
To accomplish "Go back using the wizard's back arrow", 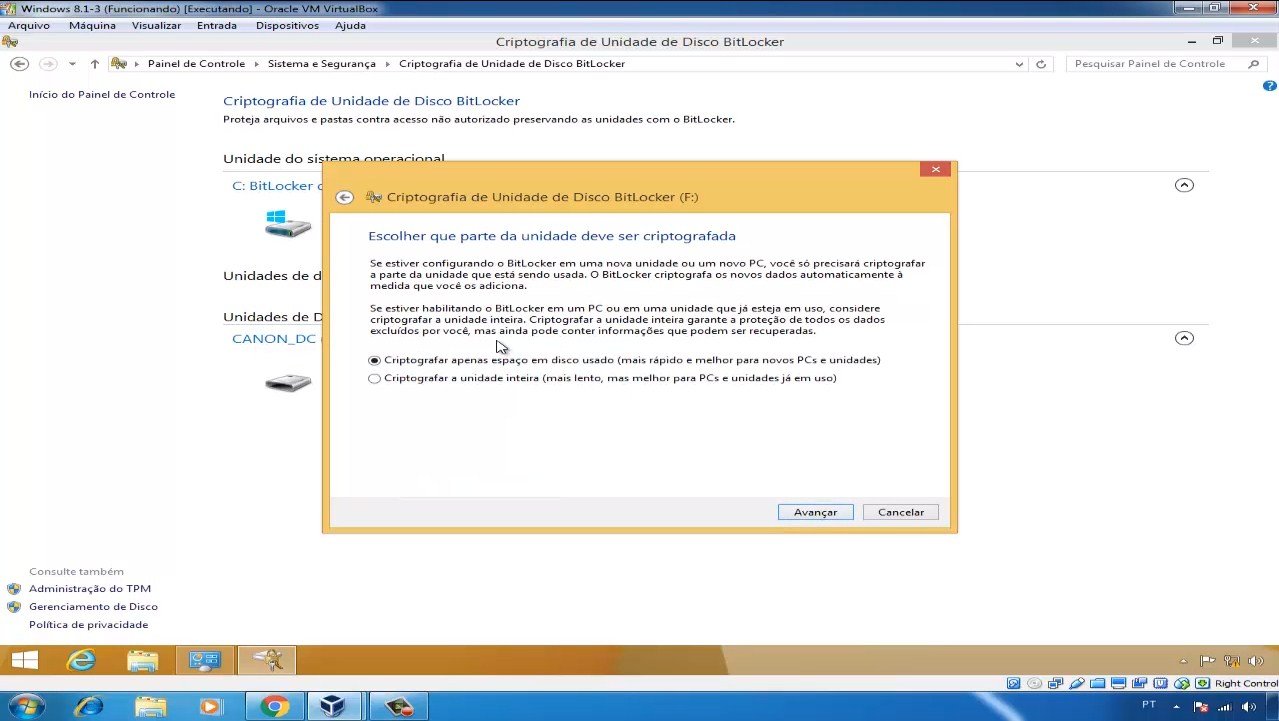I will (x=345, y=197).
